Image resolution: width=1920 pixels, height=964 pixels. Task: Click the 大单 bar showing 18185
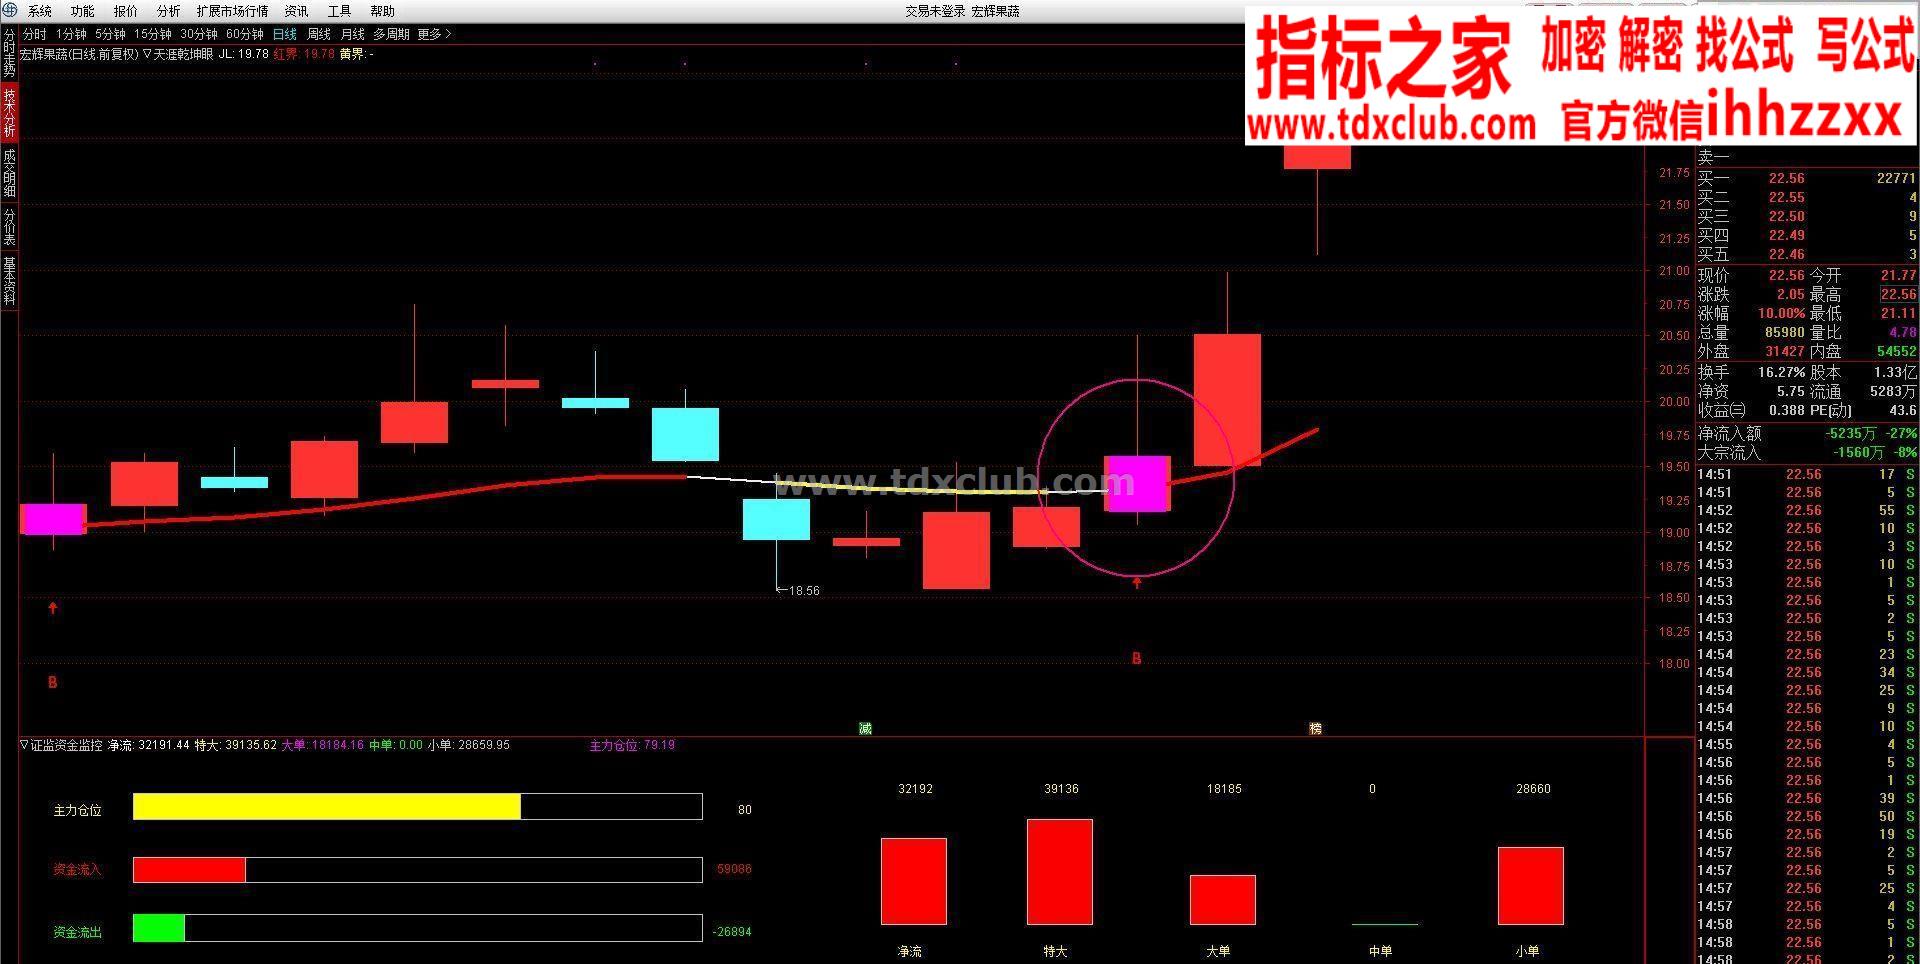1222,900
